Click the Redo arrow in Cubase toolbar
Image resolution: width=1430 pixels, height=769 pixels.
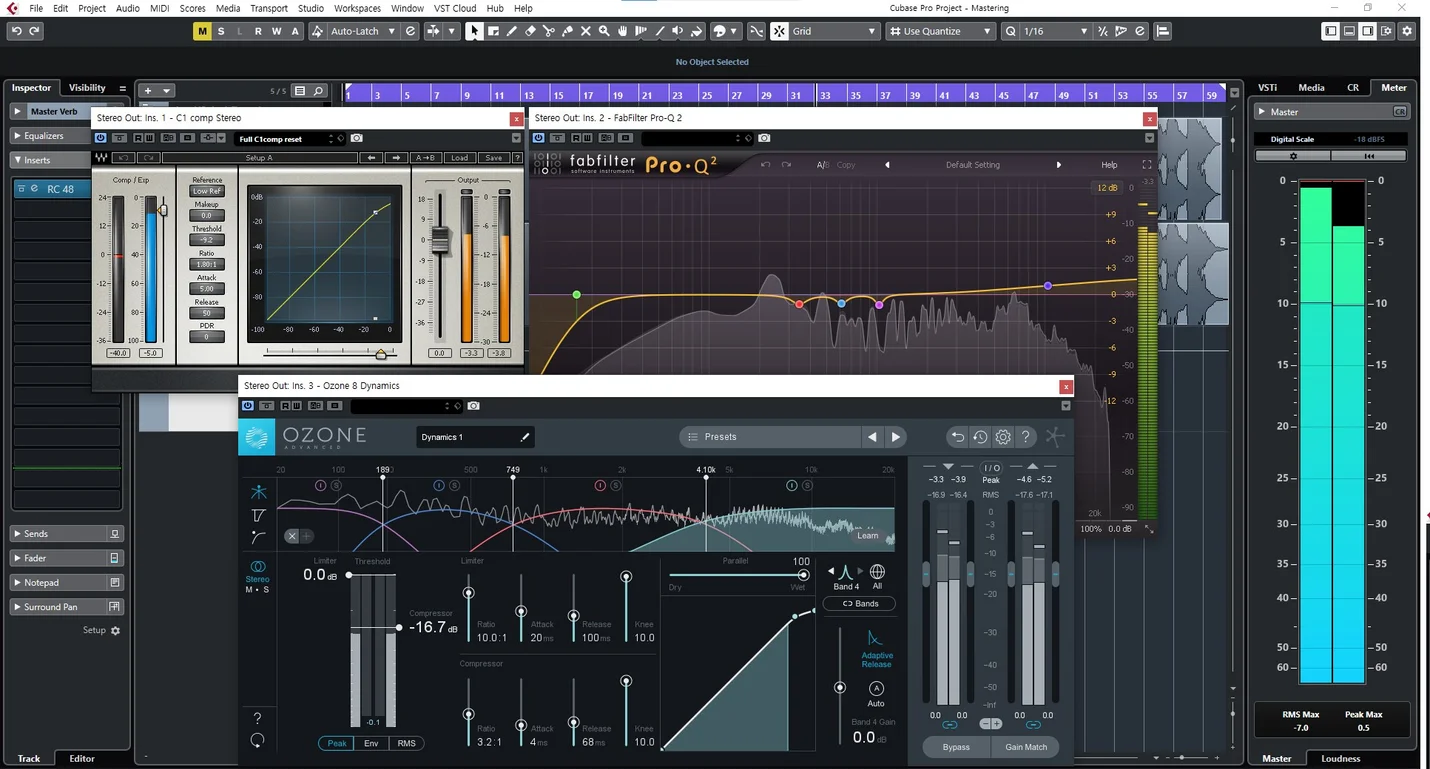(35, 31)
